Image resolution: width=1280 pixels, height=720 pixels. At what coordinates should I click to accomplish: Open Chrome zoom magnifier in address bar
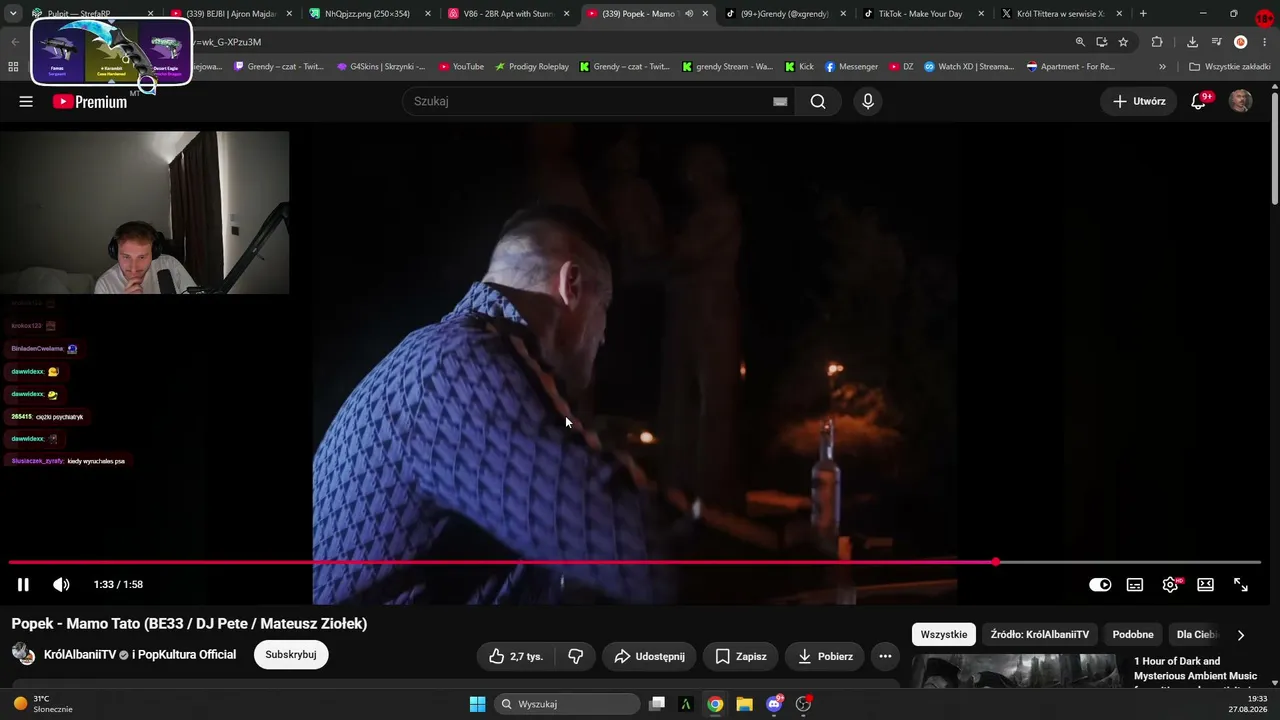(1080, 42)
